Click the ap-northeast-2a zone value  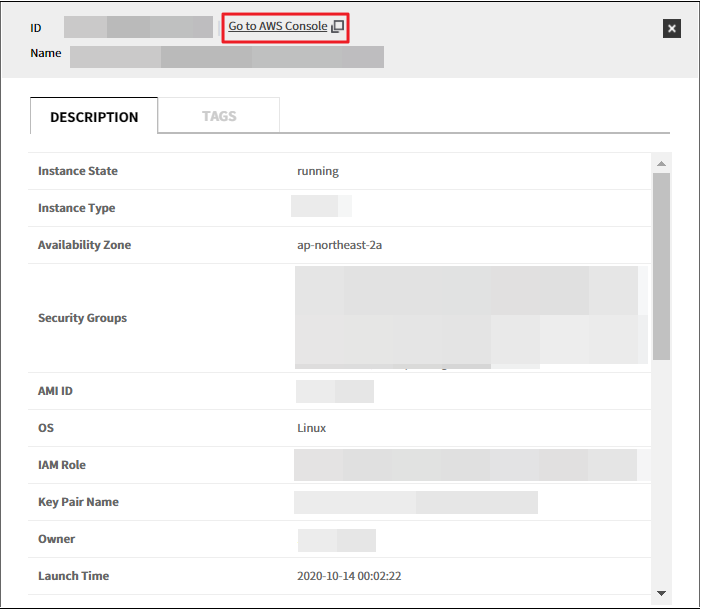[x=339, y=245]
